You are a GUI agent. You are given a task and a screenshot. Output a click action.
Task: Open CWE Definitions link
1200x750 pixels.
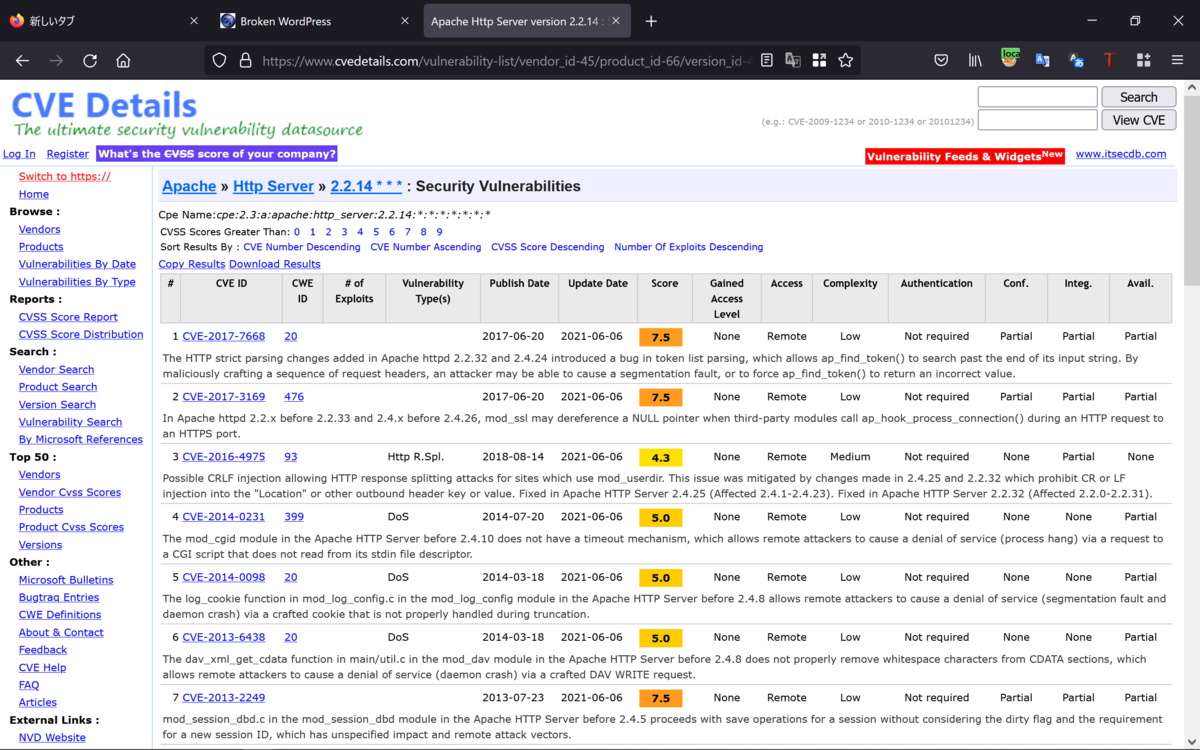(x=60, y=615)
